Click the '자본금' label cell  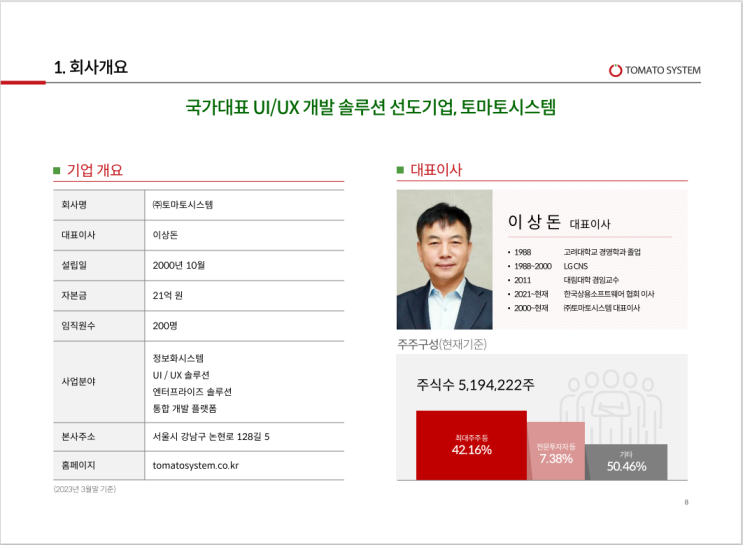coord(99,296)
